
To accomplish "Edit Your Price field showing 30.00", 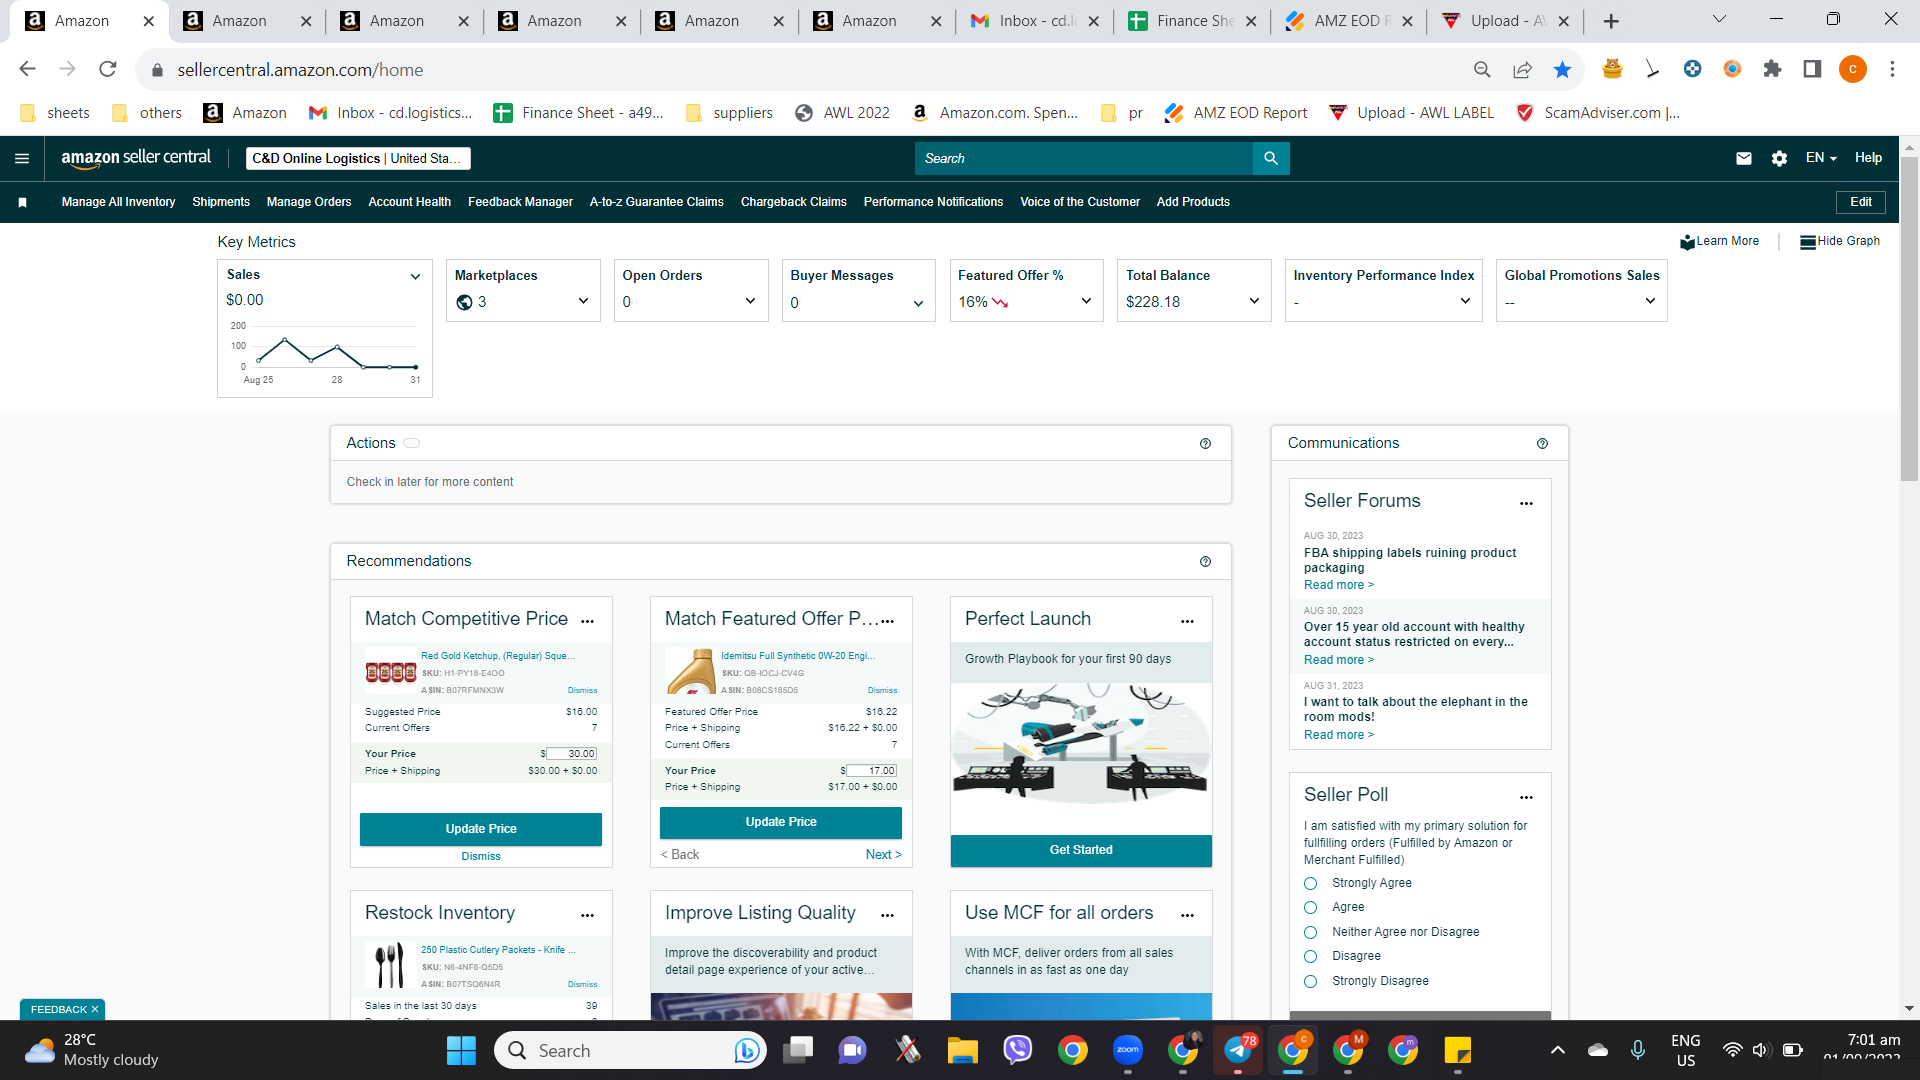I will [x=572, y=754].
